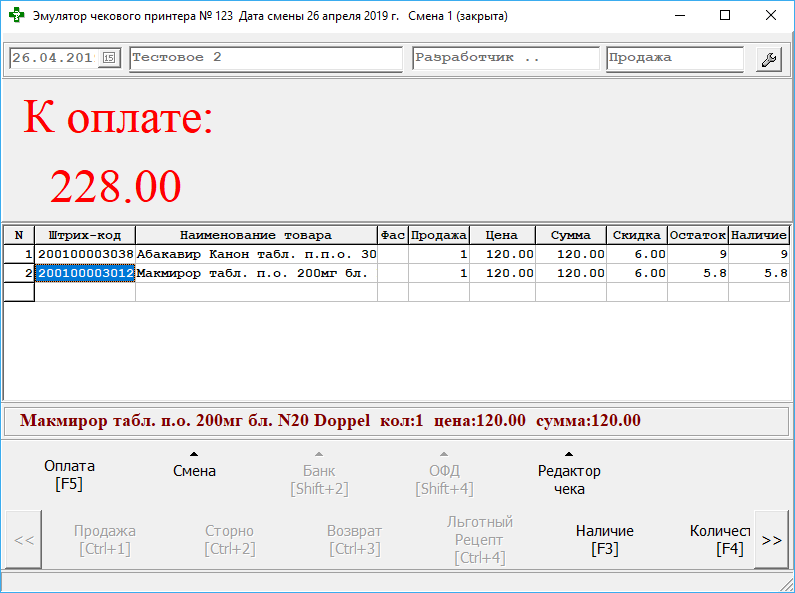Select the Льготный Рецепт mode

tap(479, 540)
